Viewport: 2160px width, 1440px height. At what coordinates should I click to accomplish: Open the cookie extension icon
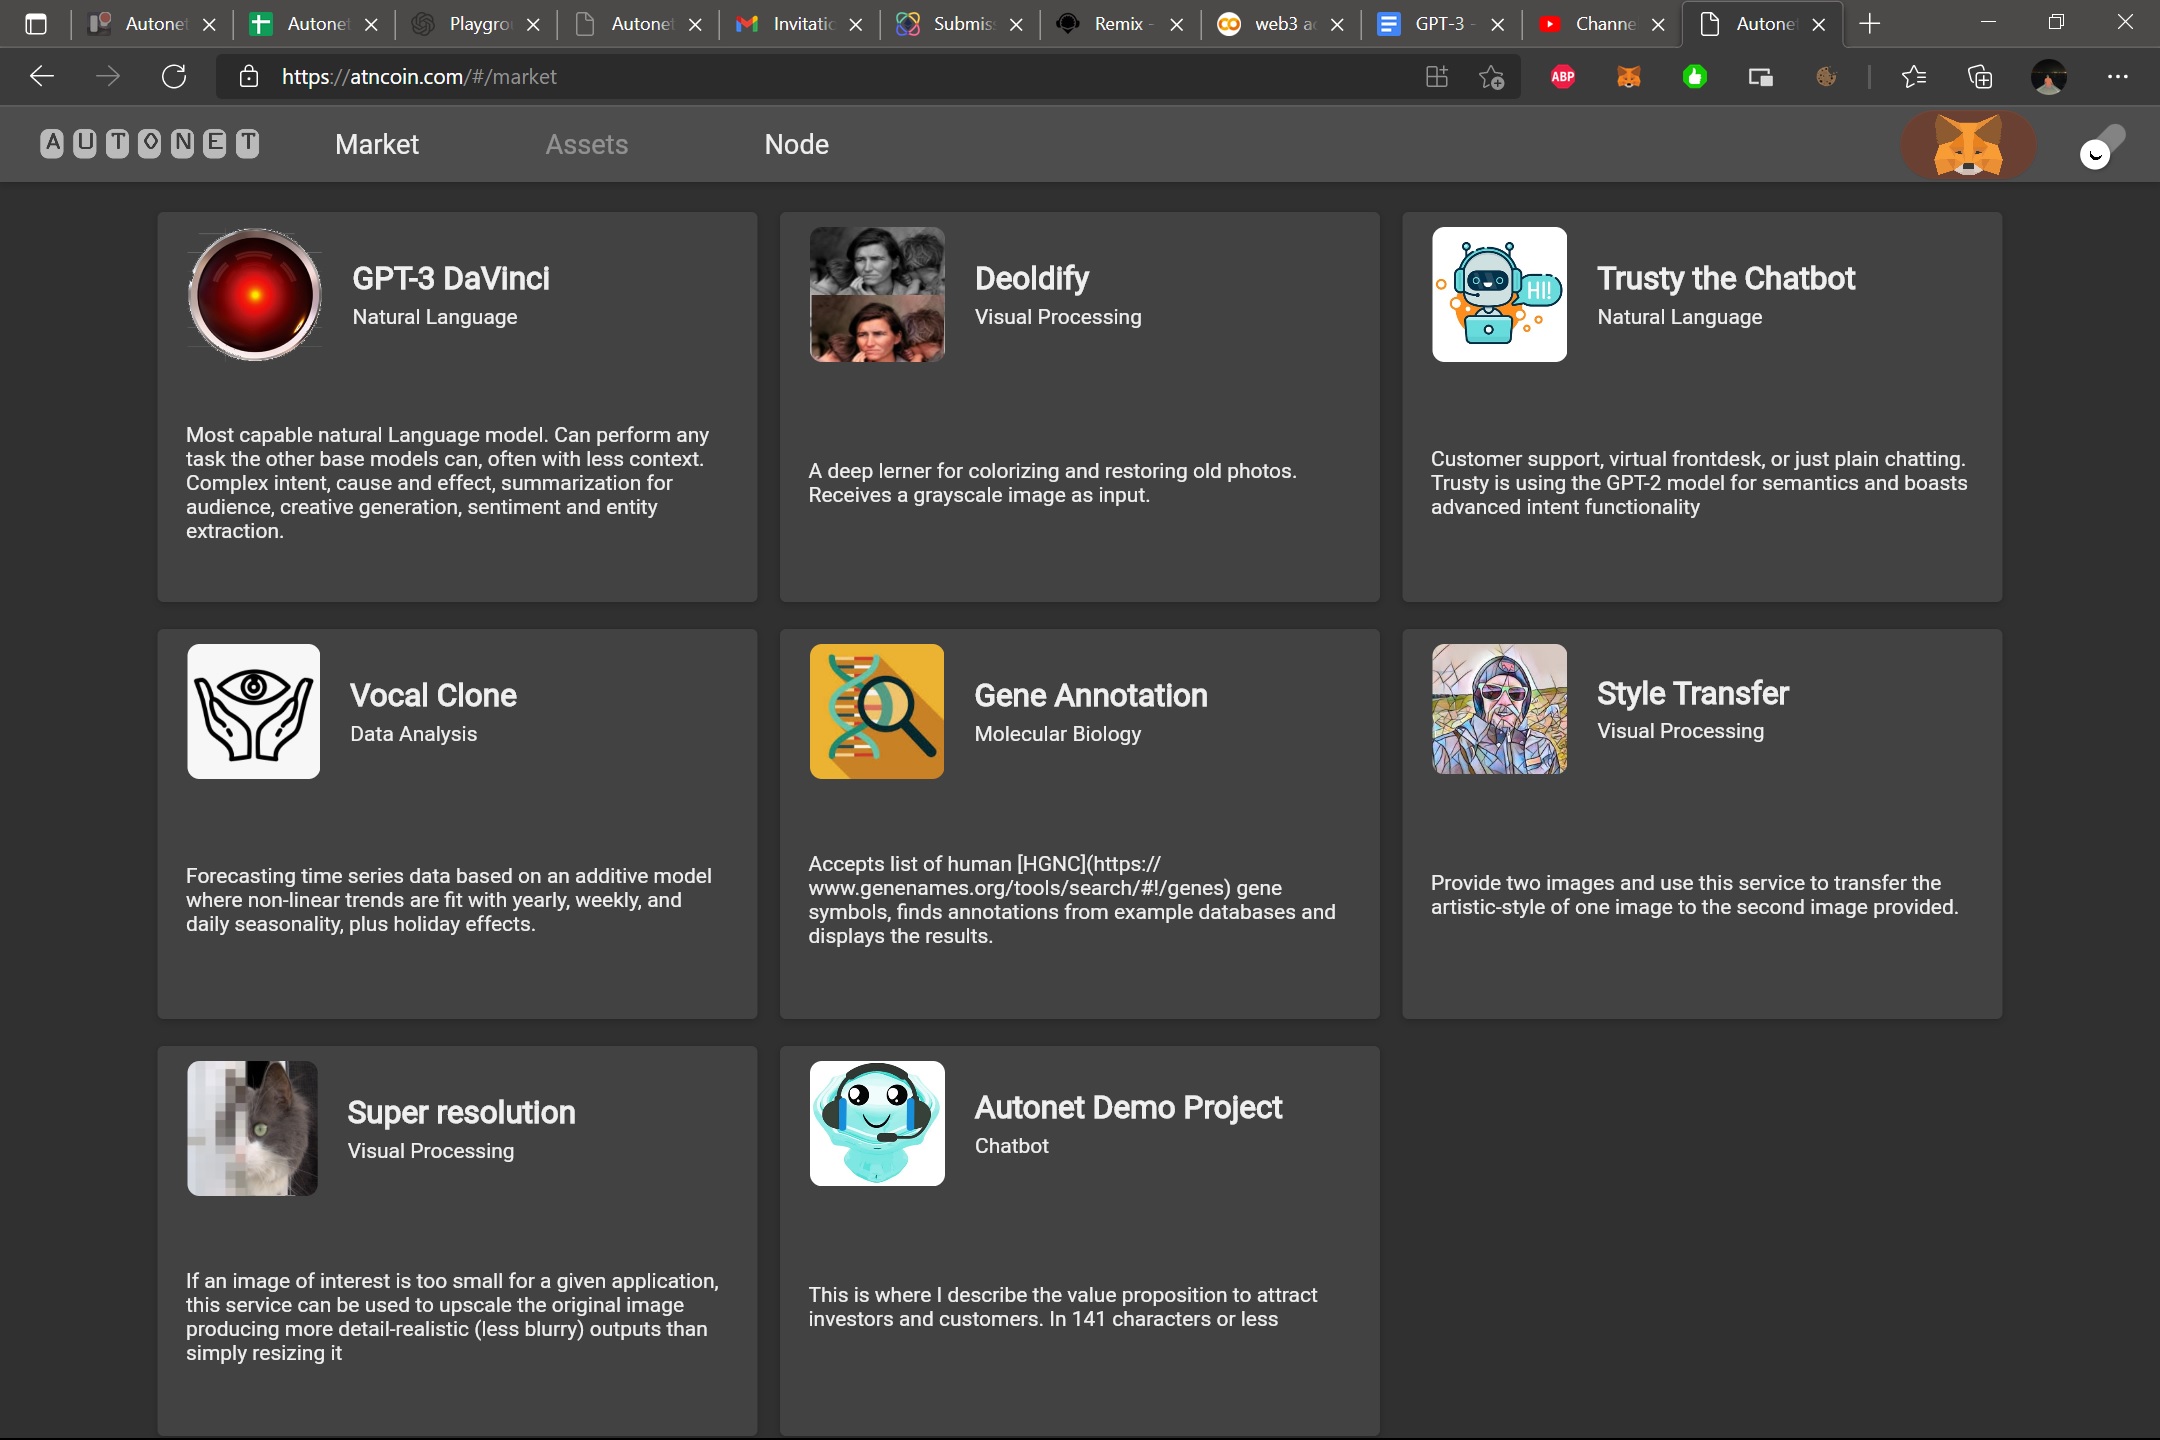(x=1827, y=77)
